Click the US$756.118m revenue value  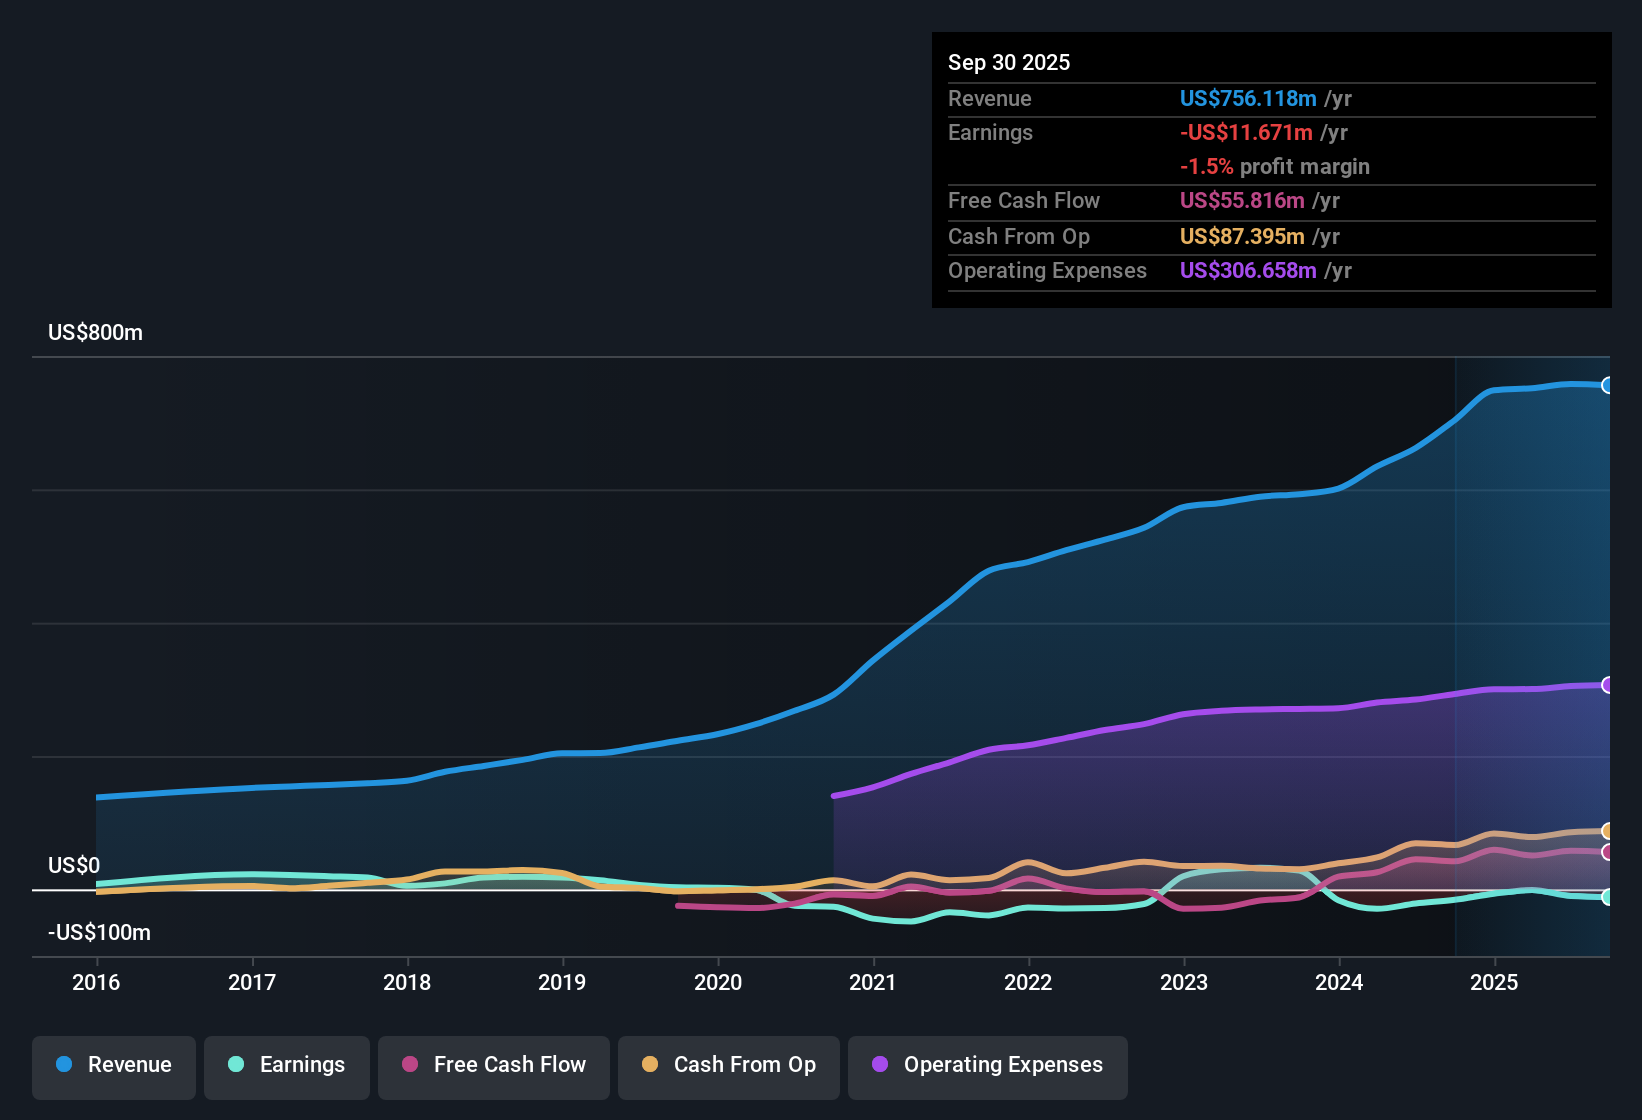pyautogui.click(x=1248, y=98)
